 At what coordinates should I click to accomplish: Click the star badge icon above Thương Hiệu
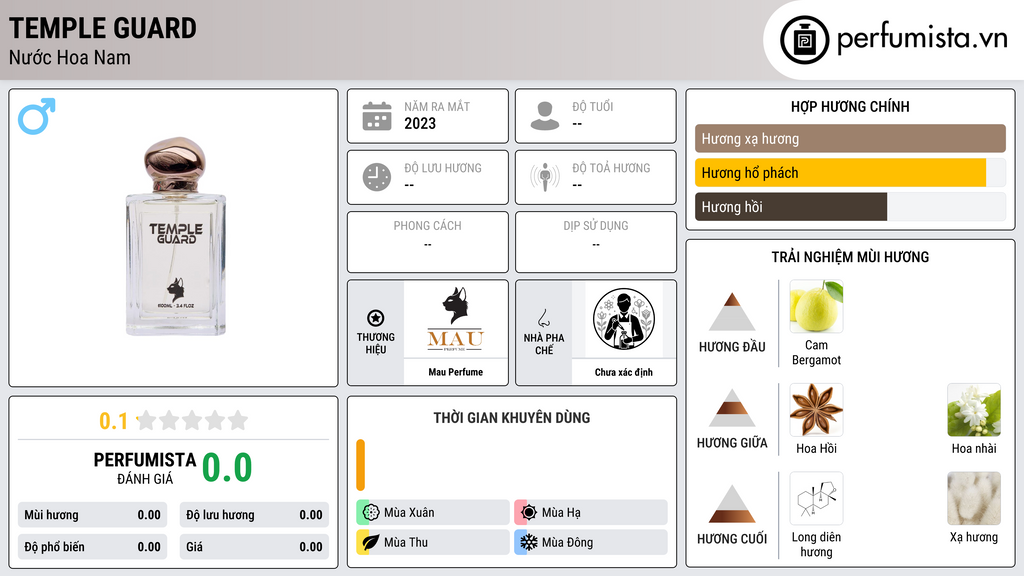pos(376,318)
